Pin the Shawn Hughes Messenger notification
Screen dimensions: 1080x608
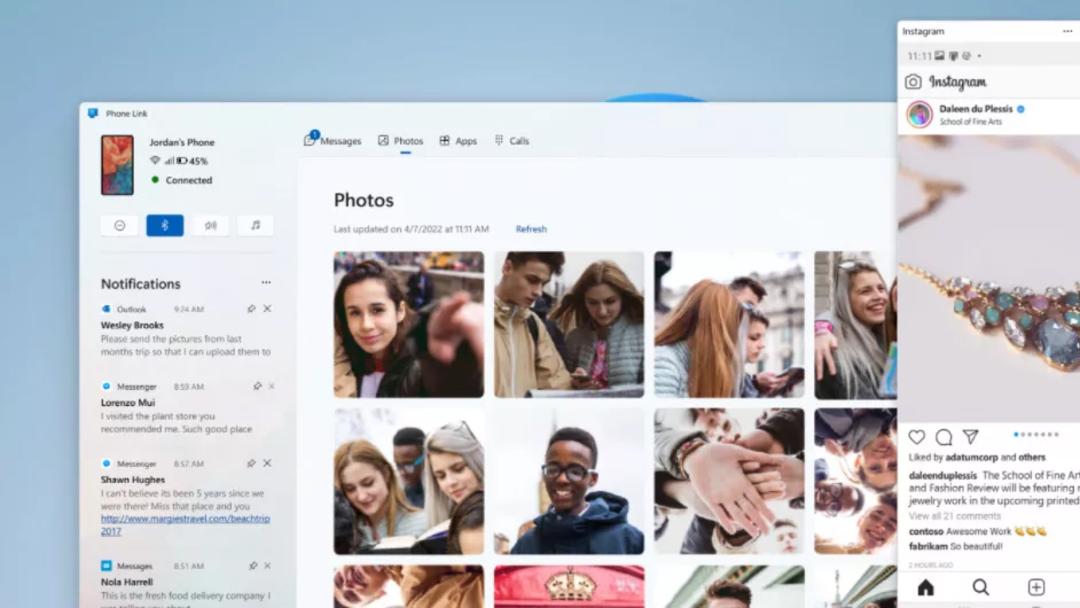coord(251,463)
